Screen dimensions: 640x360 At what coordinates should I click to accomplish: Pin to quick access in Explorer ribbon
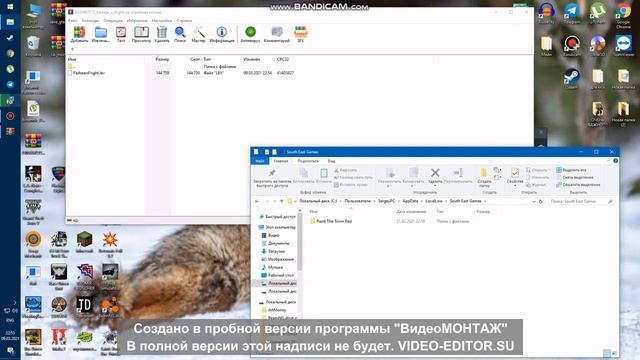point(272,178)
